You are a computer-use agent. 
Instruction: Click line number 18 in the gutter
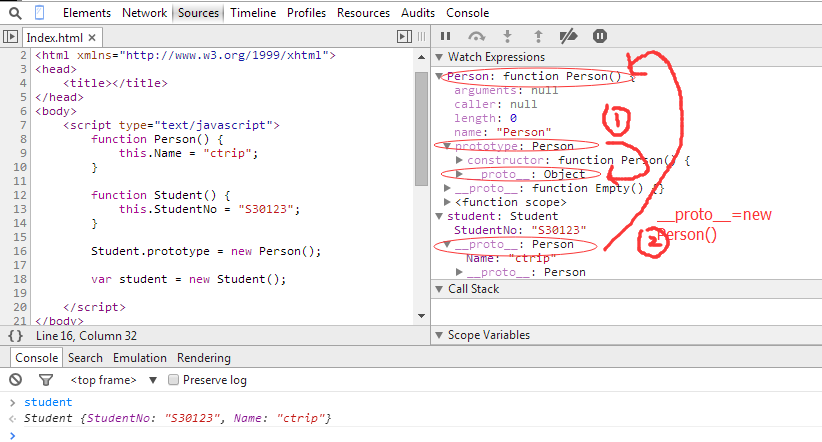coord(20,279)
